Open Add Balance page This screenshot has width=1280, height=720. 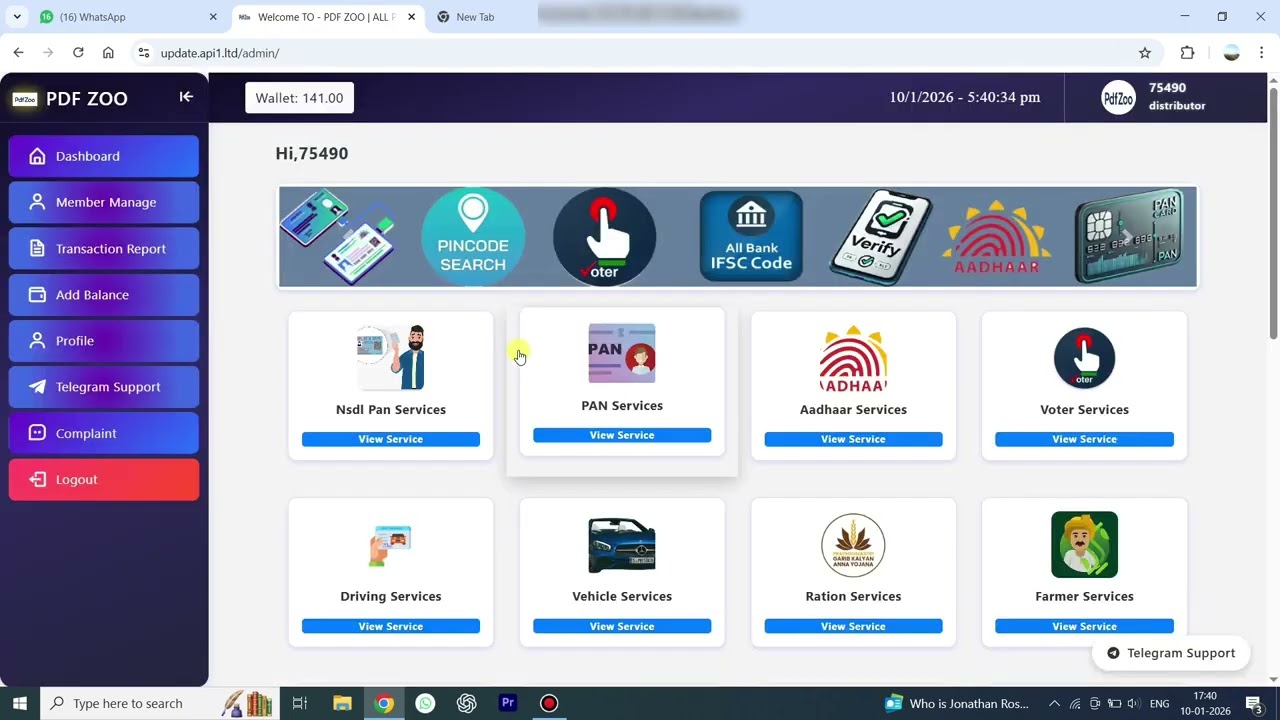tap(104, 295)
